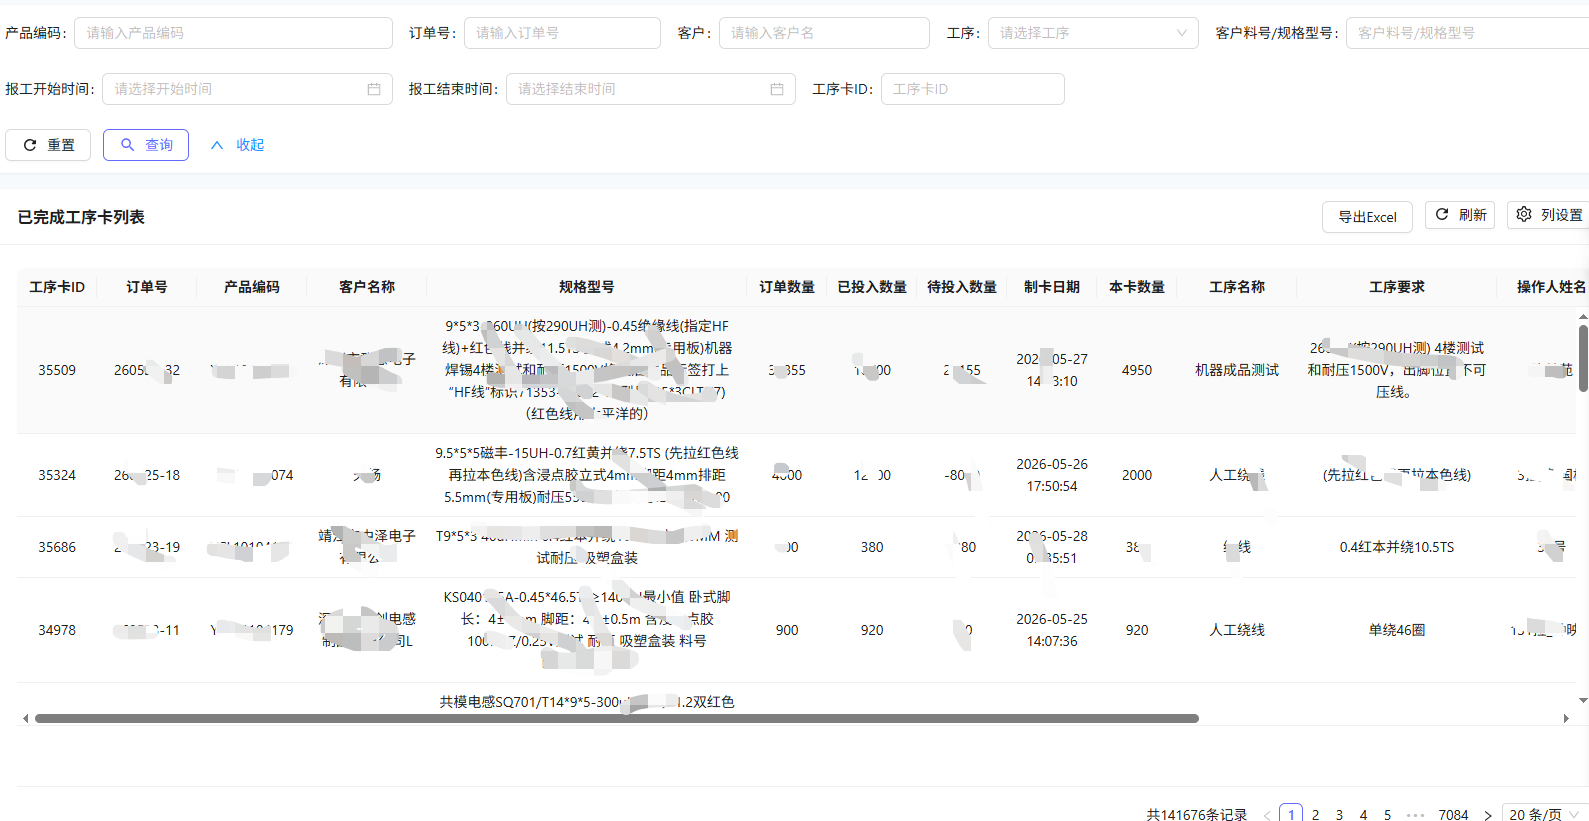Click 工序要求 cell 0.4红本并绕10.5TS
The height and width of the screenshot is (821, 1589).
[1397, 547]
